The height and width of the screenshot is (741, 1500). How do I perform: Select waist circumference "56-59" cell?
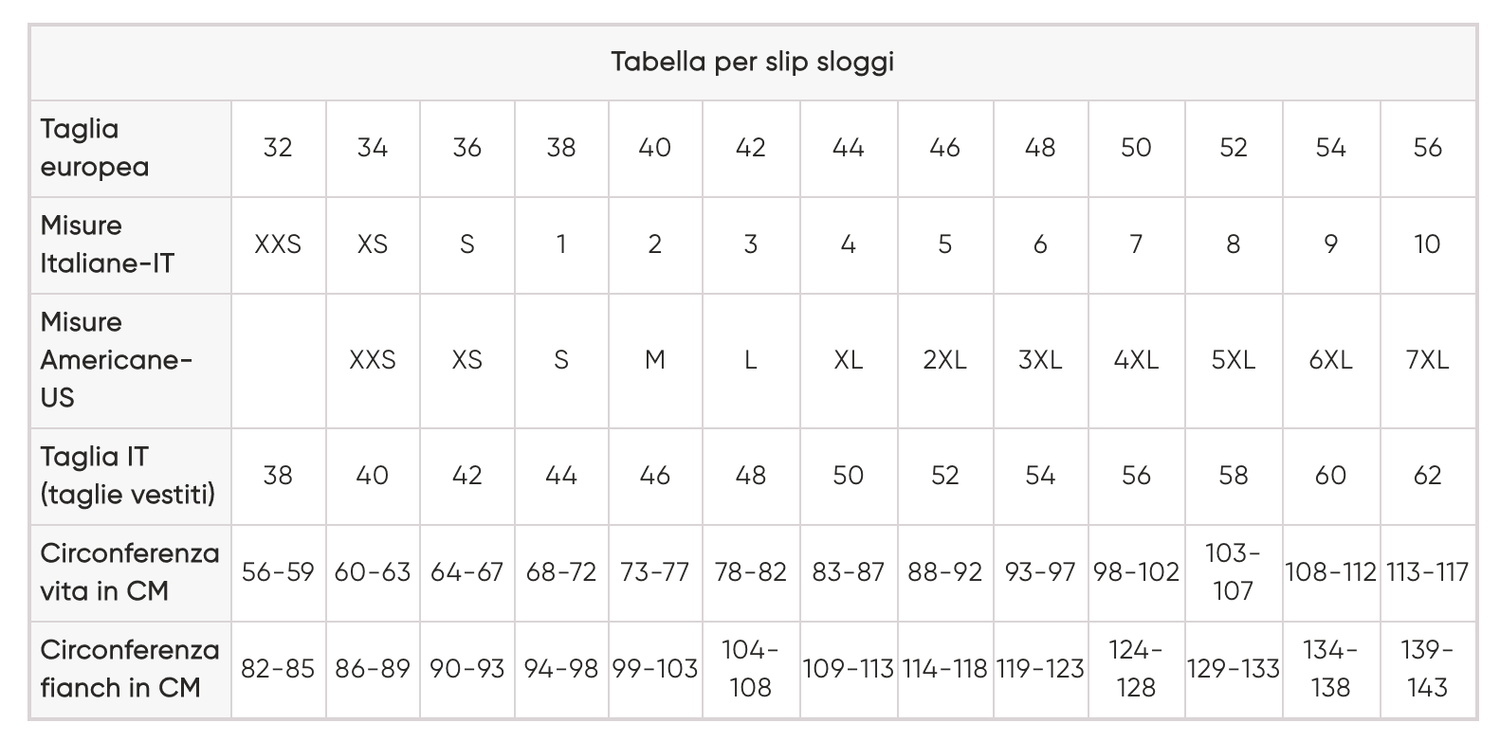278,572
